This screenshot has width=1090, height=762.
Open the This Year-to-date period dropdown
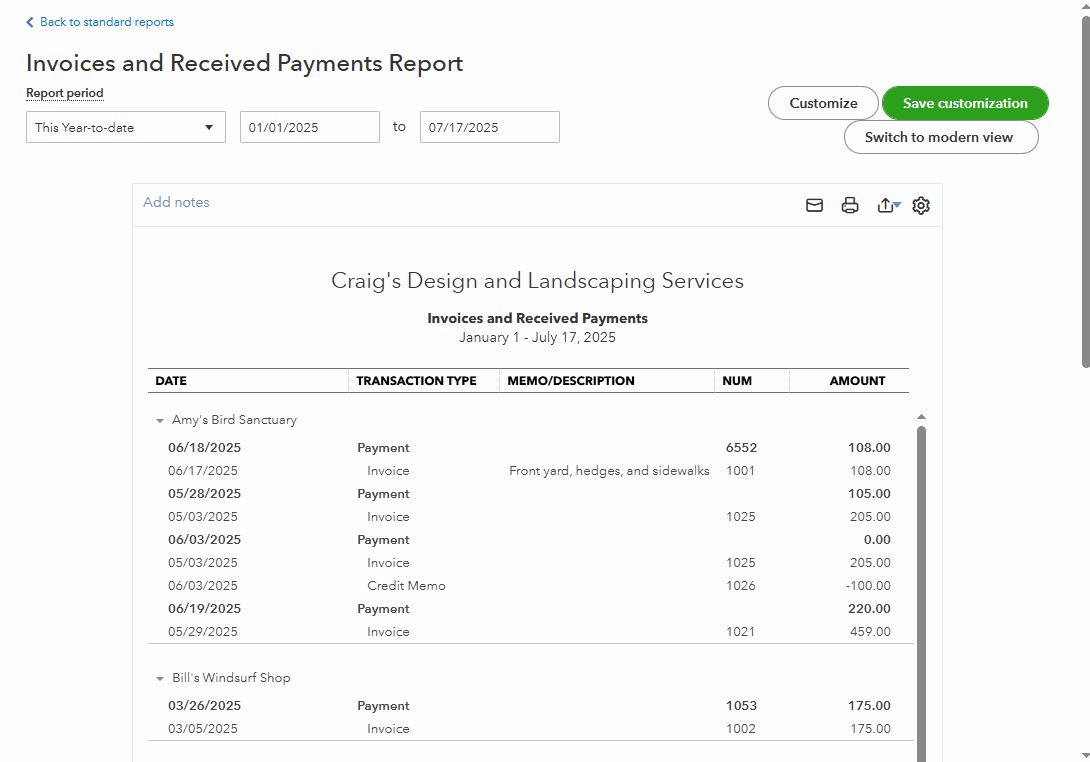click(x=126, y=127)
